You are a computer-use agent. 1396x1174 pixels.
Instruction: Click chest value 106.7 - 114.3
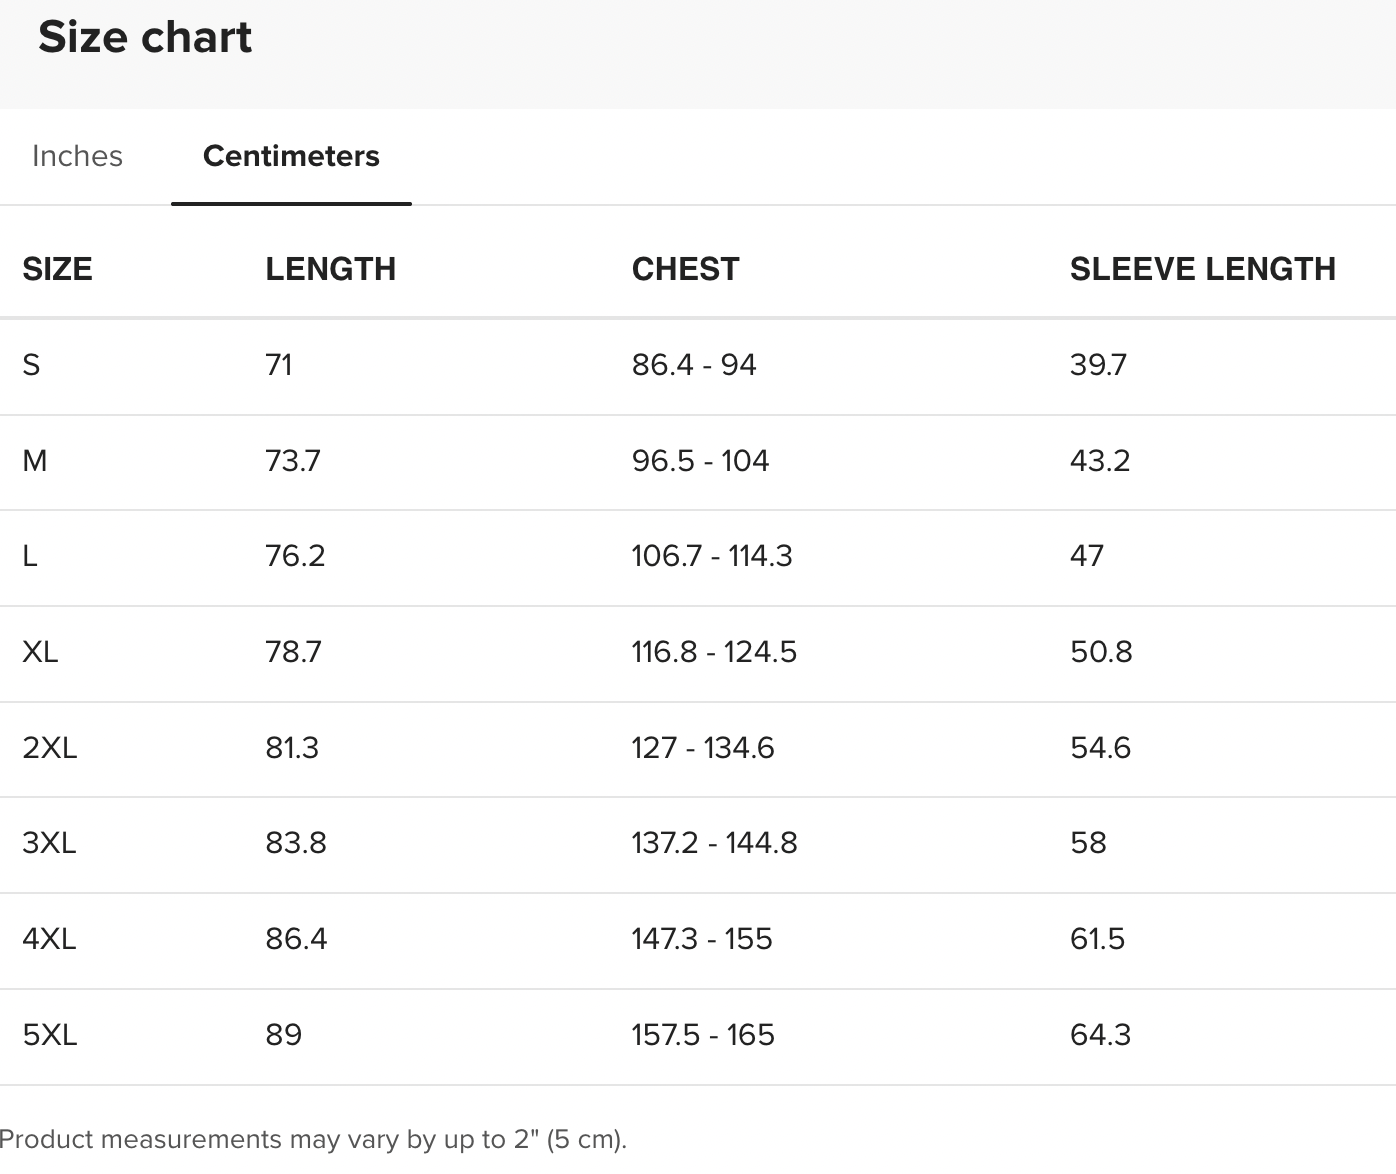(x=711, y=556)
